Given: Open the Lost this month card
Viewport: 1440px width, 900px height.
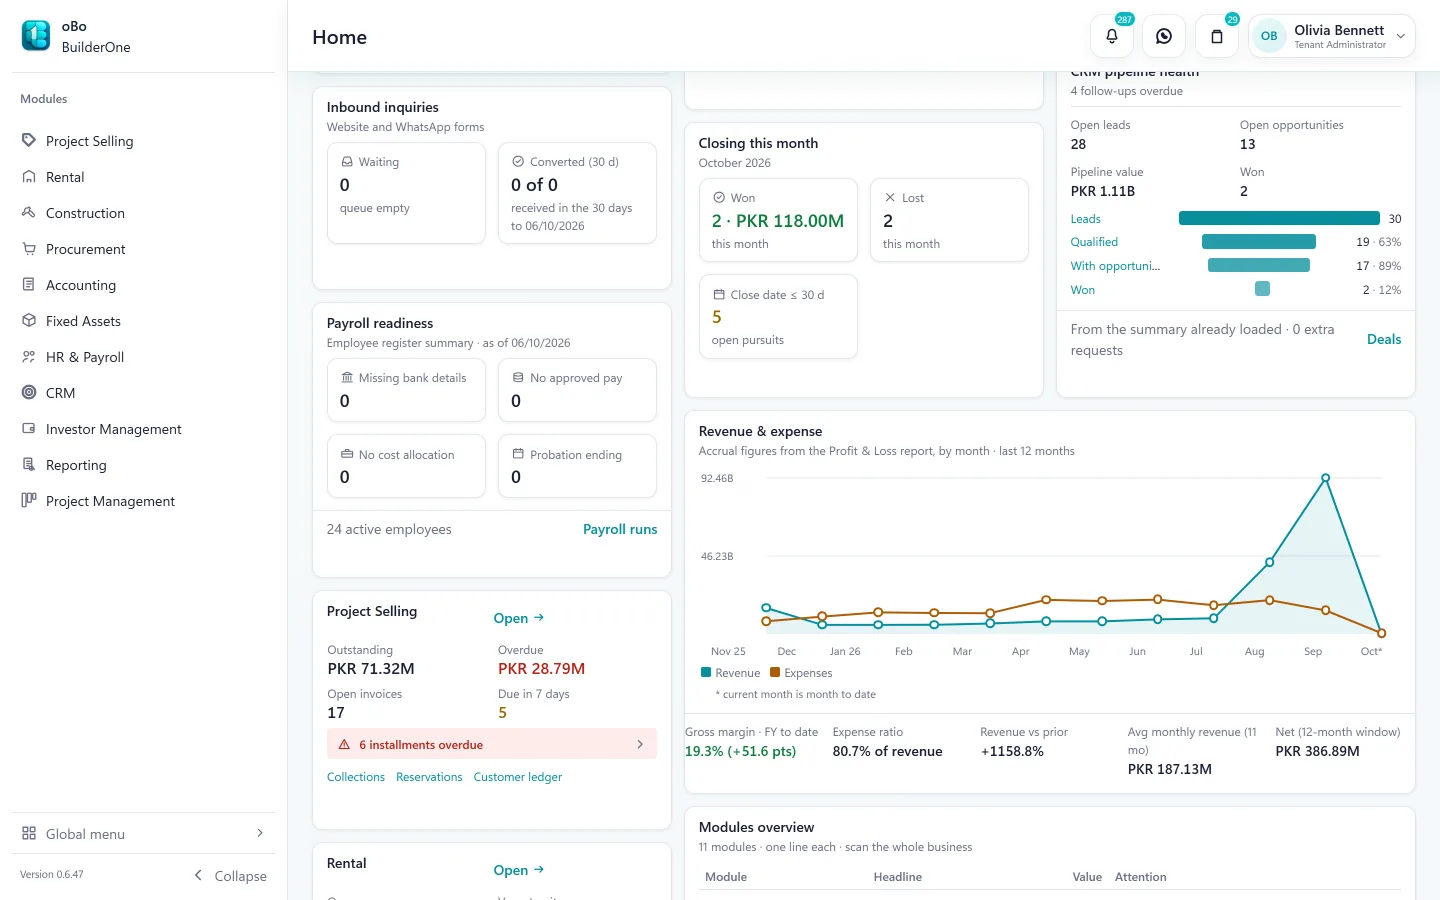Looking at the screenshot, I should coord(949,220).
